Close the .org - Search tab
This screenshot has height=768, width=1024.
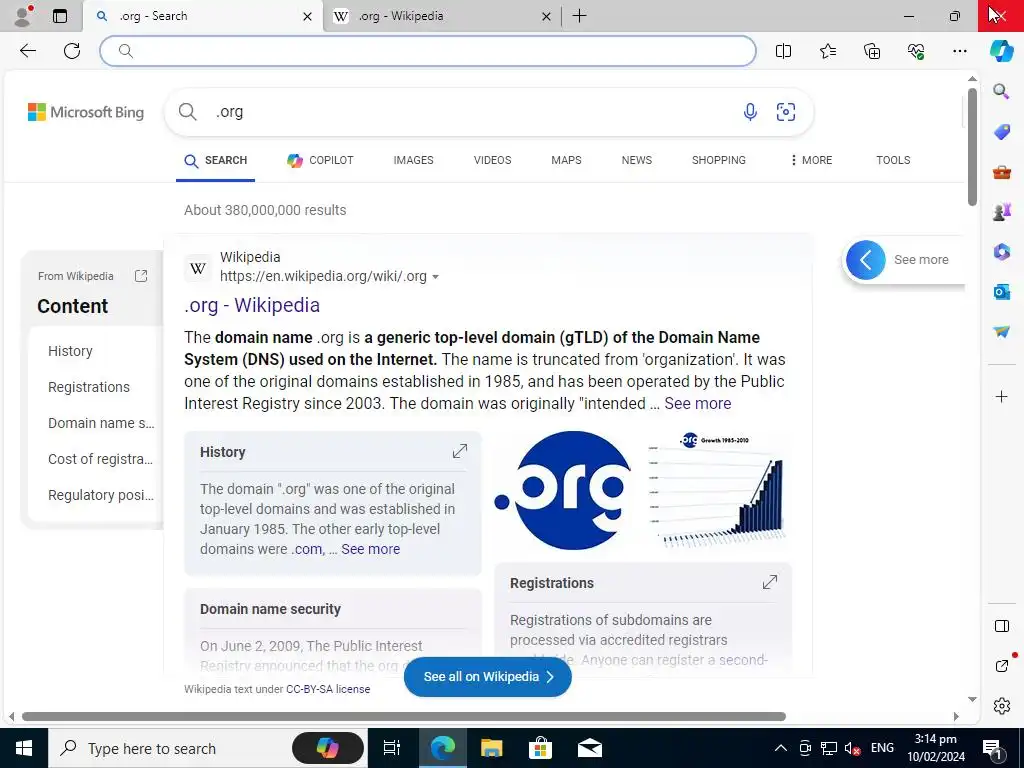307,16
